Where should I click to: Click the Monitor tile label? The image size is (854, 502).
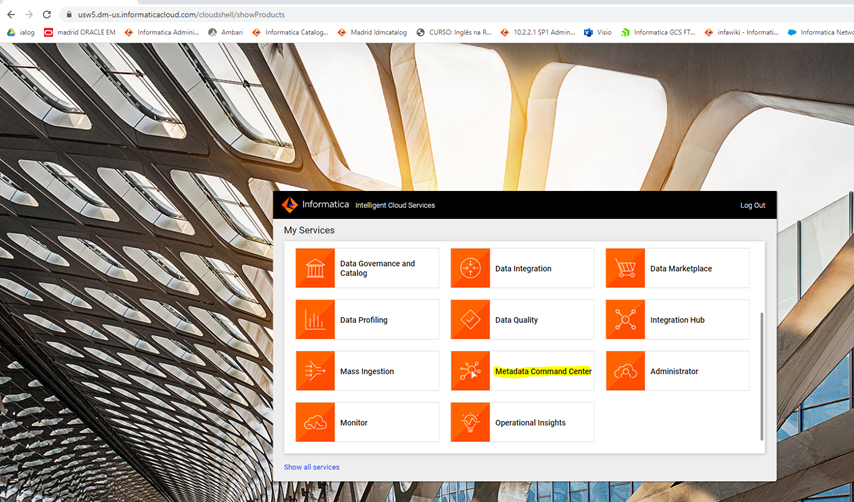click(353, 423)
